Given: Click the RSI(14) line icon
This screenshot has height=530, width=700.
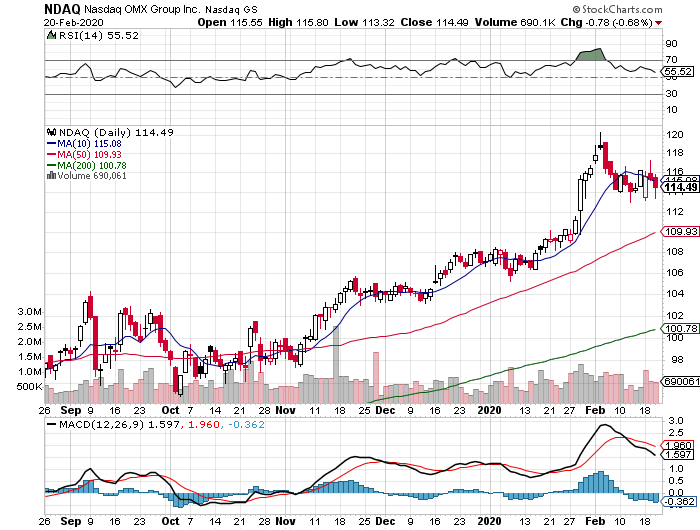Looking at the screenshot, I should [51, 34].
